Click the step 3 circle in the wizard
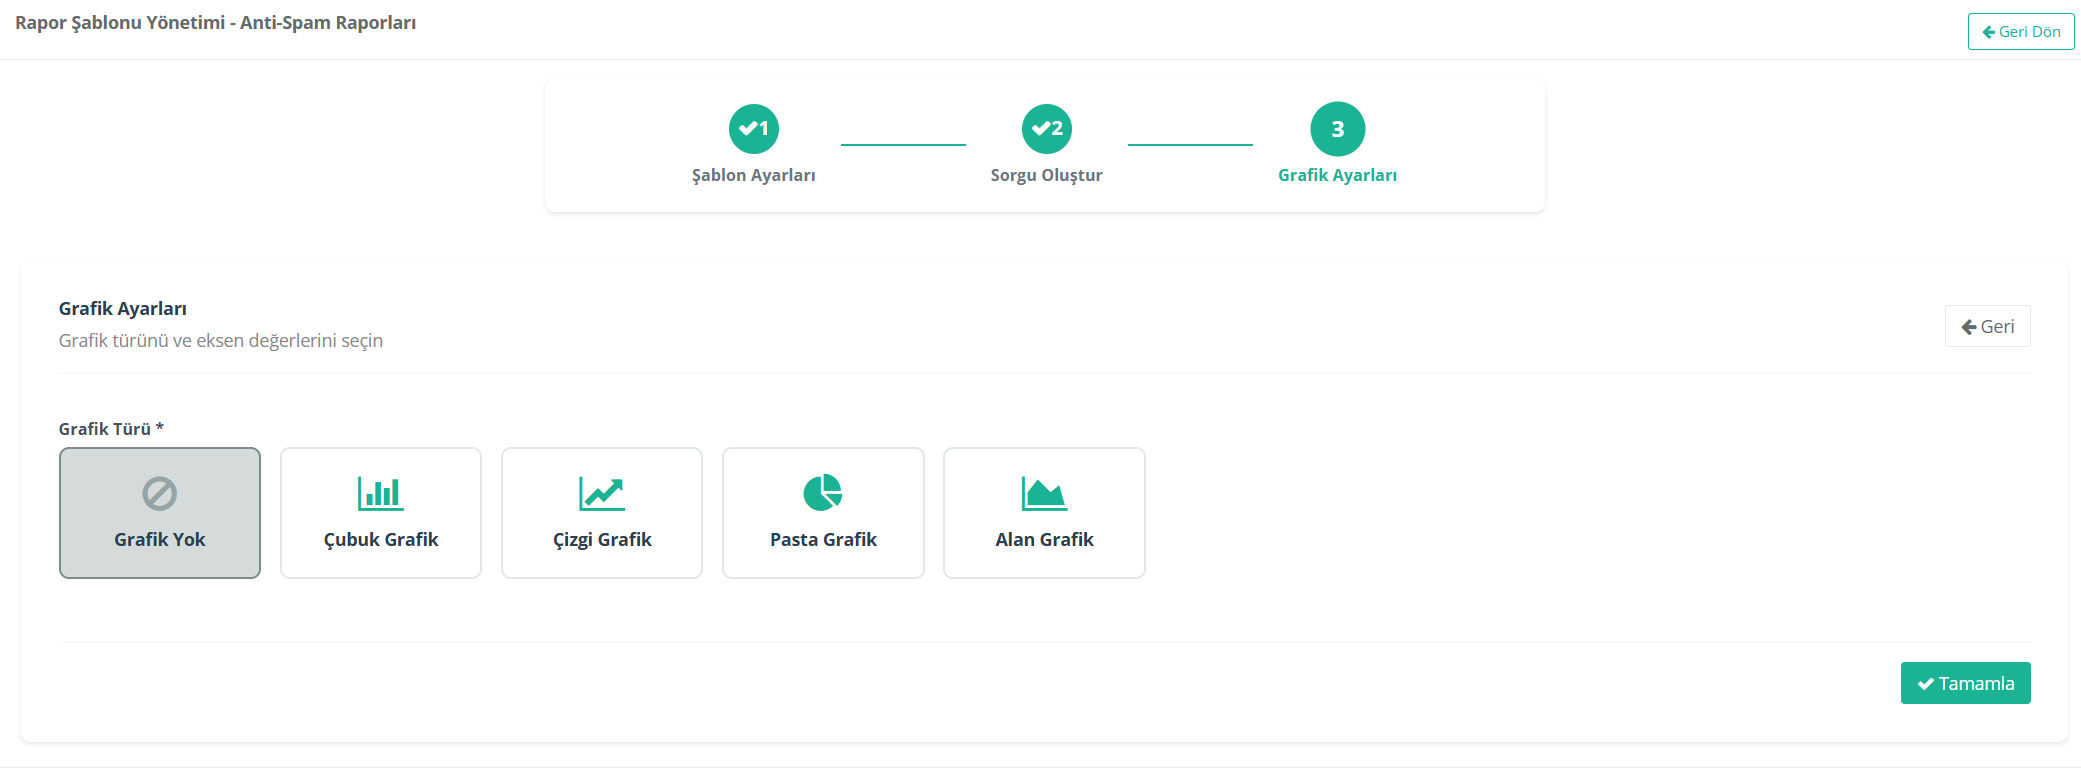 point(1338,129)
